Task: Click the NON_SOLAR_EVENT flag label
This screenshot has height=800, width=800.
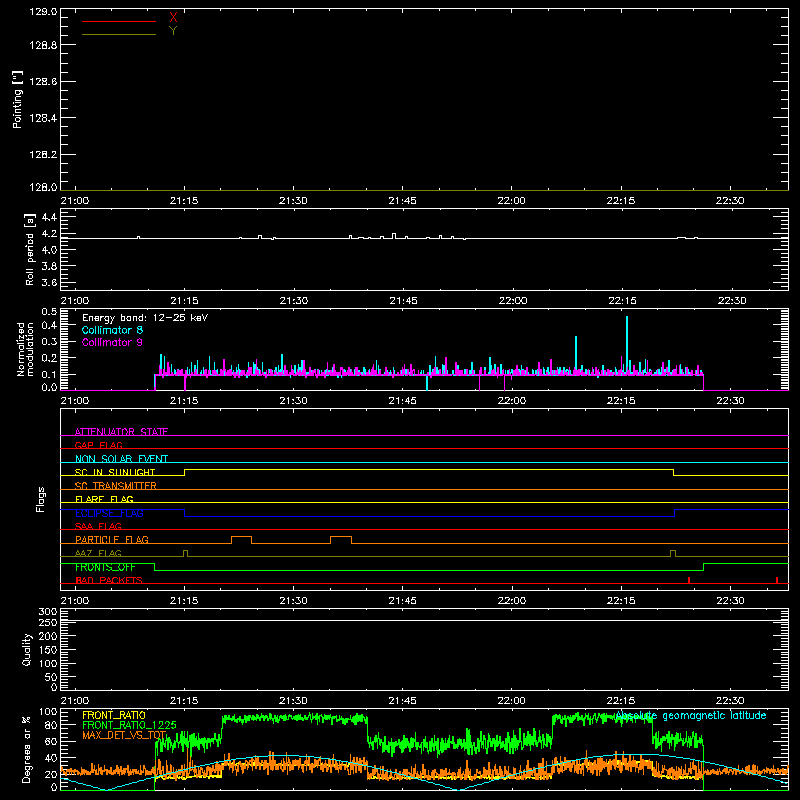Action: (x=121, y=459)
